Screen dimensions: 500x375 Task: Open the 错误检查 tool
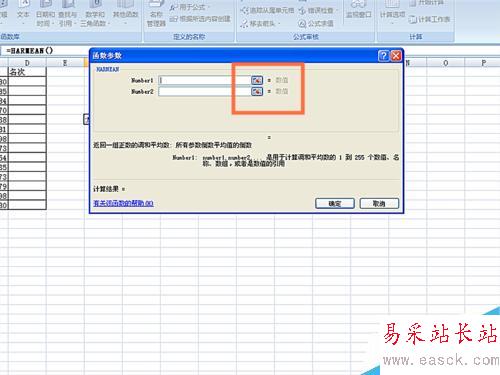pyautogui.click(x=318, y=10)
